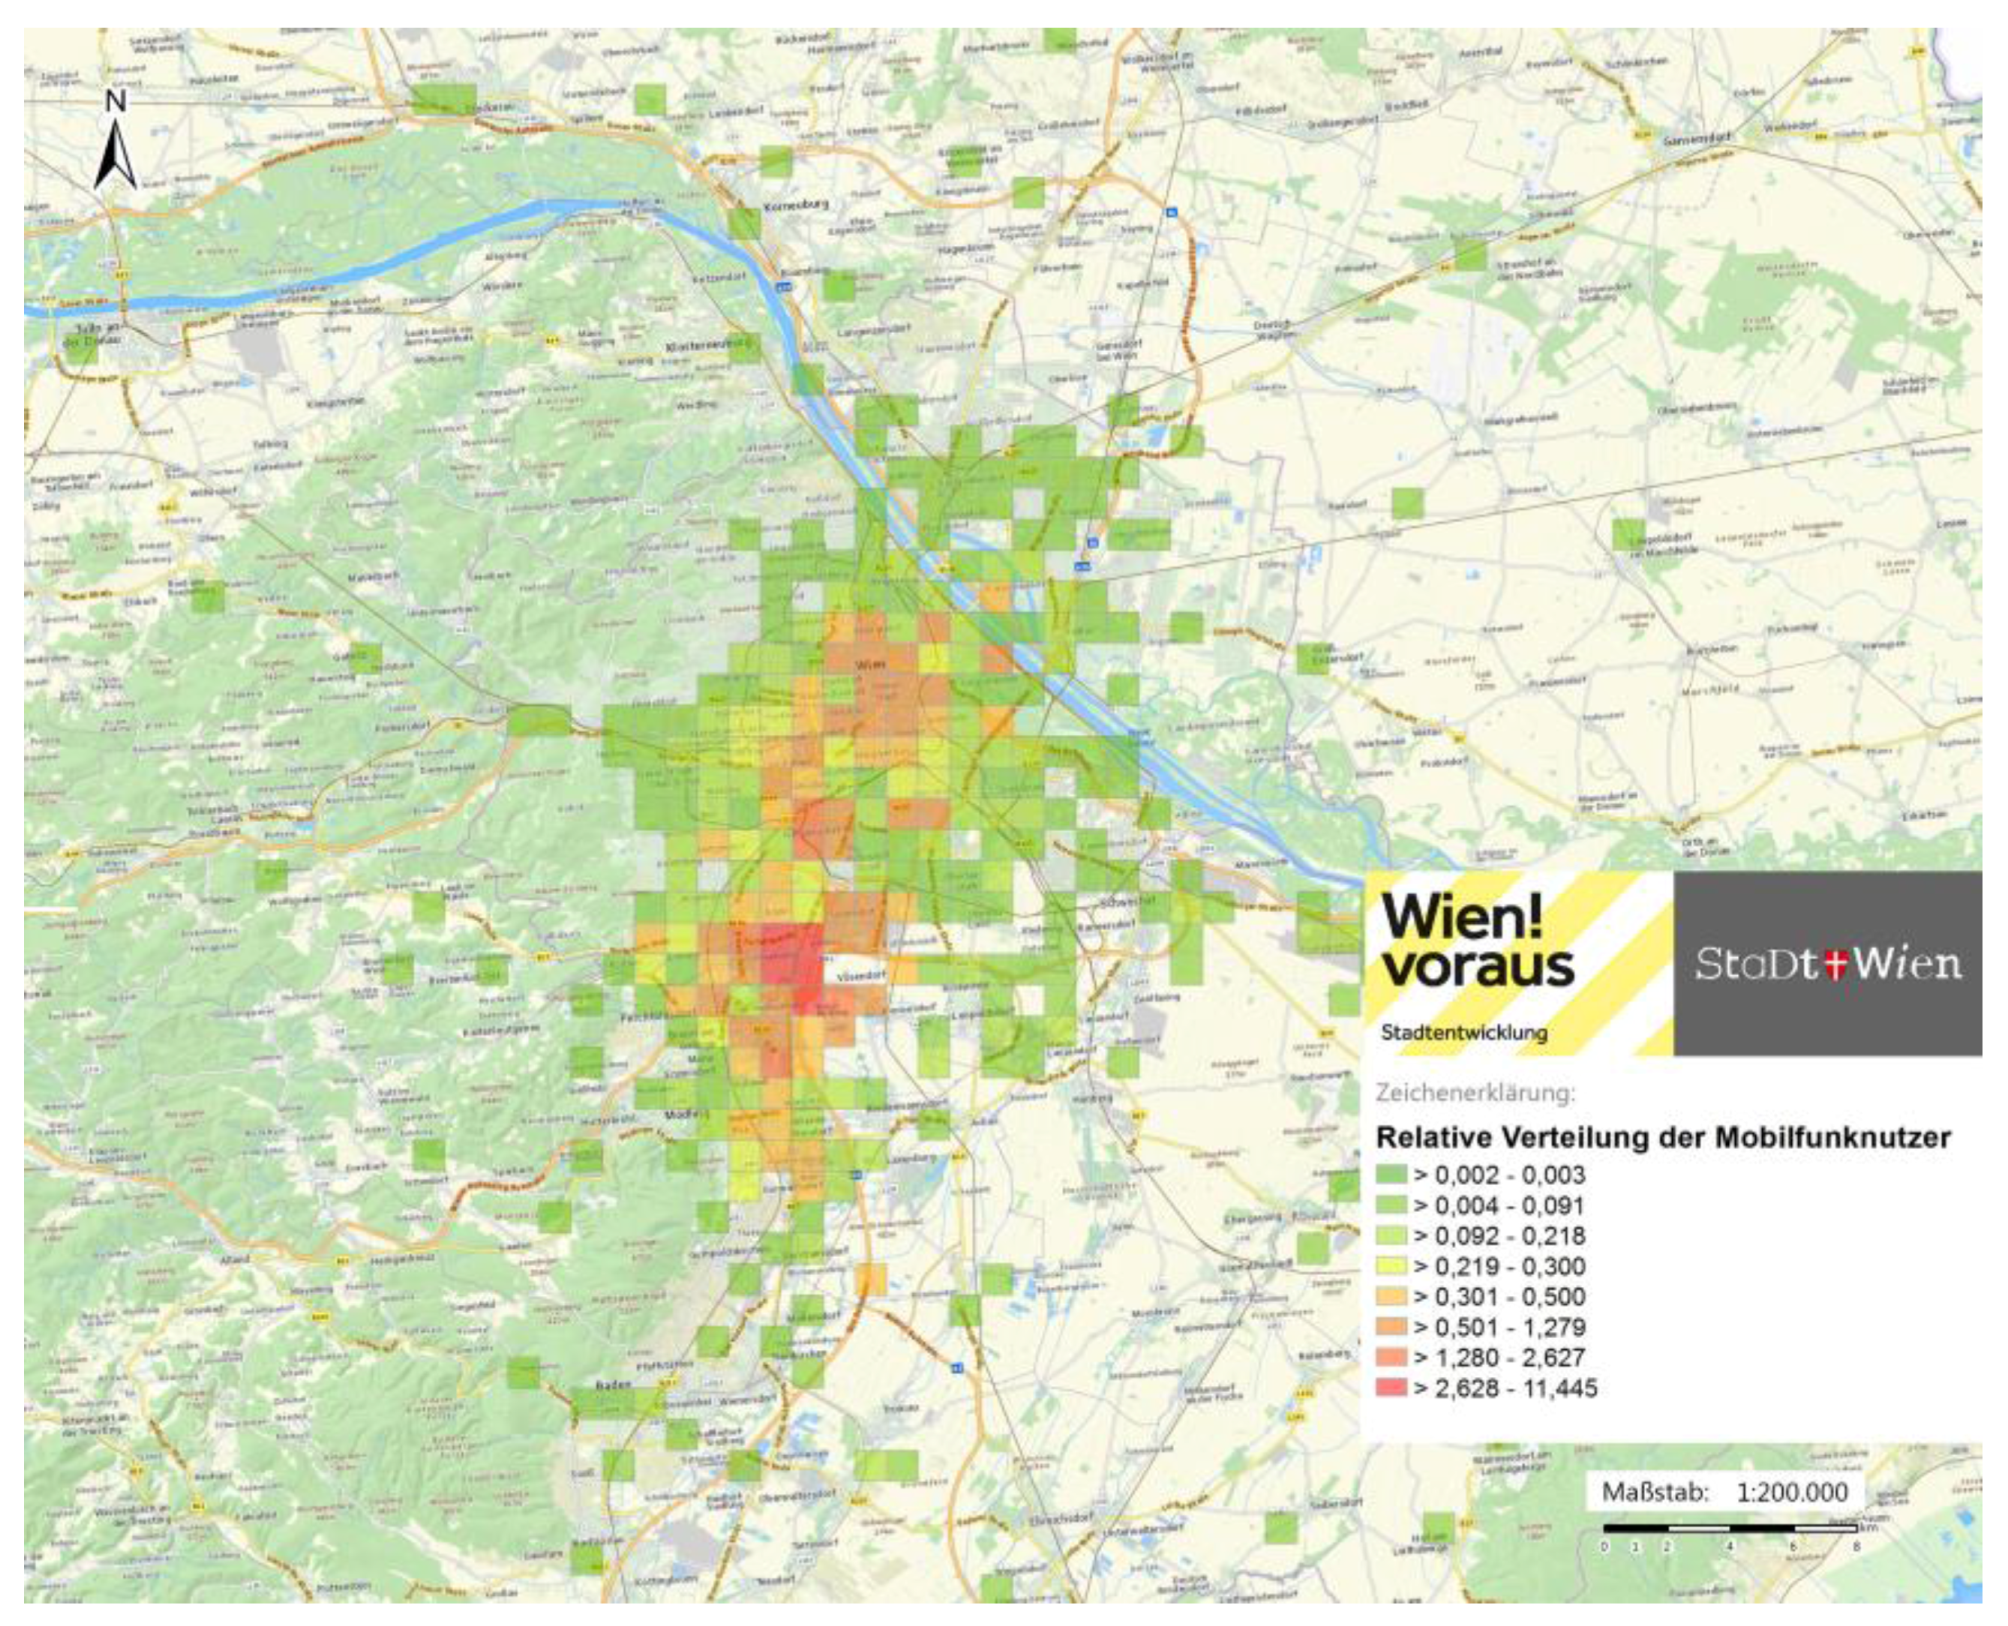Click the black-and-white kilometer scale bar
Image resolution: width=2008 pixels, height=1626 pixels.
tap(1729, 1528)
